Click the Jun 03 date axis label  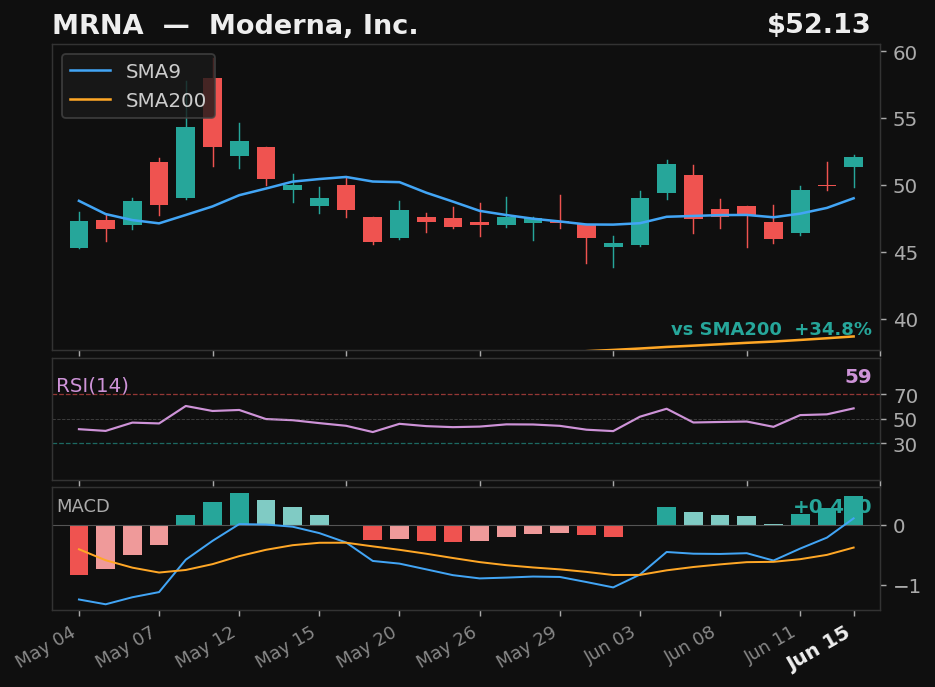click(x=609, y=645)
